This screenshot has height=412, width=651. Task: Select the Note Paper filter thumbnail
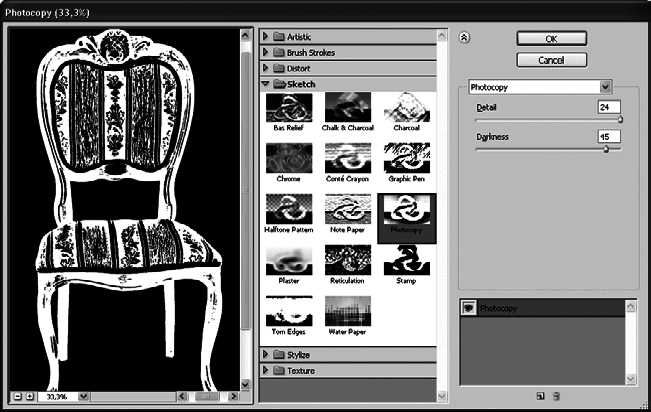348,209
